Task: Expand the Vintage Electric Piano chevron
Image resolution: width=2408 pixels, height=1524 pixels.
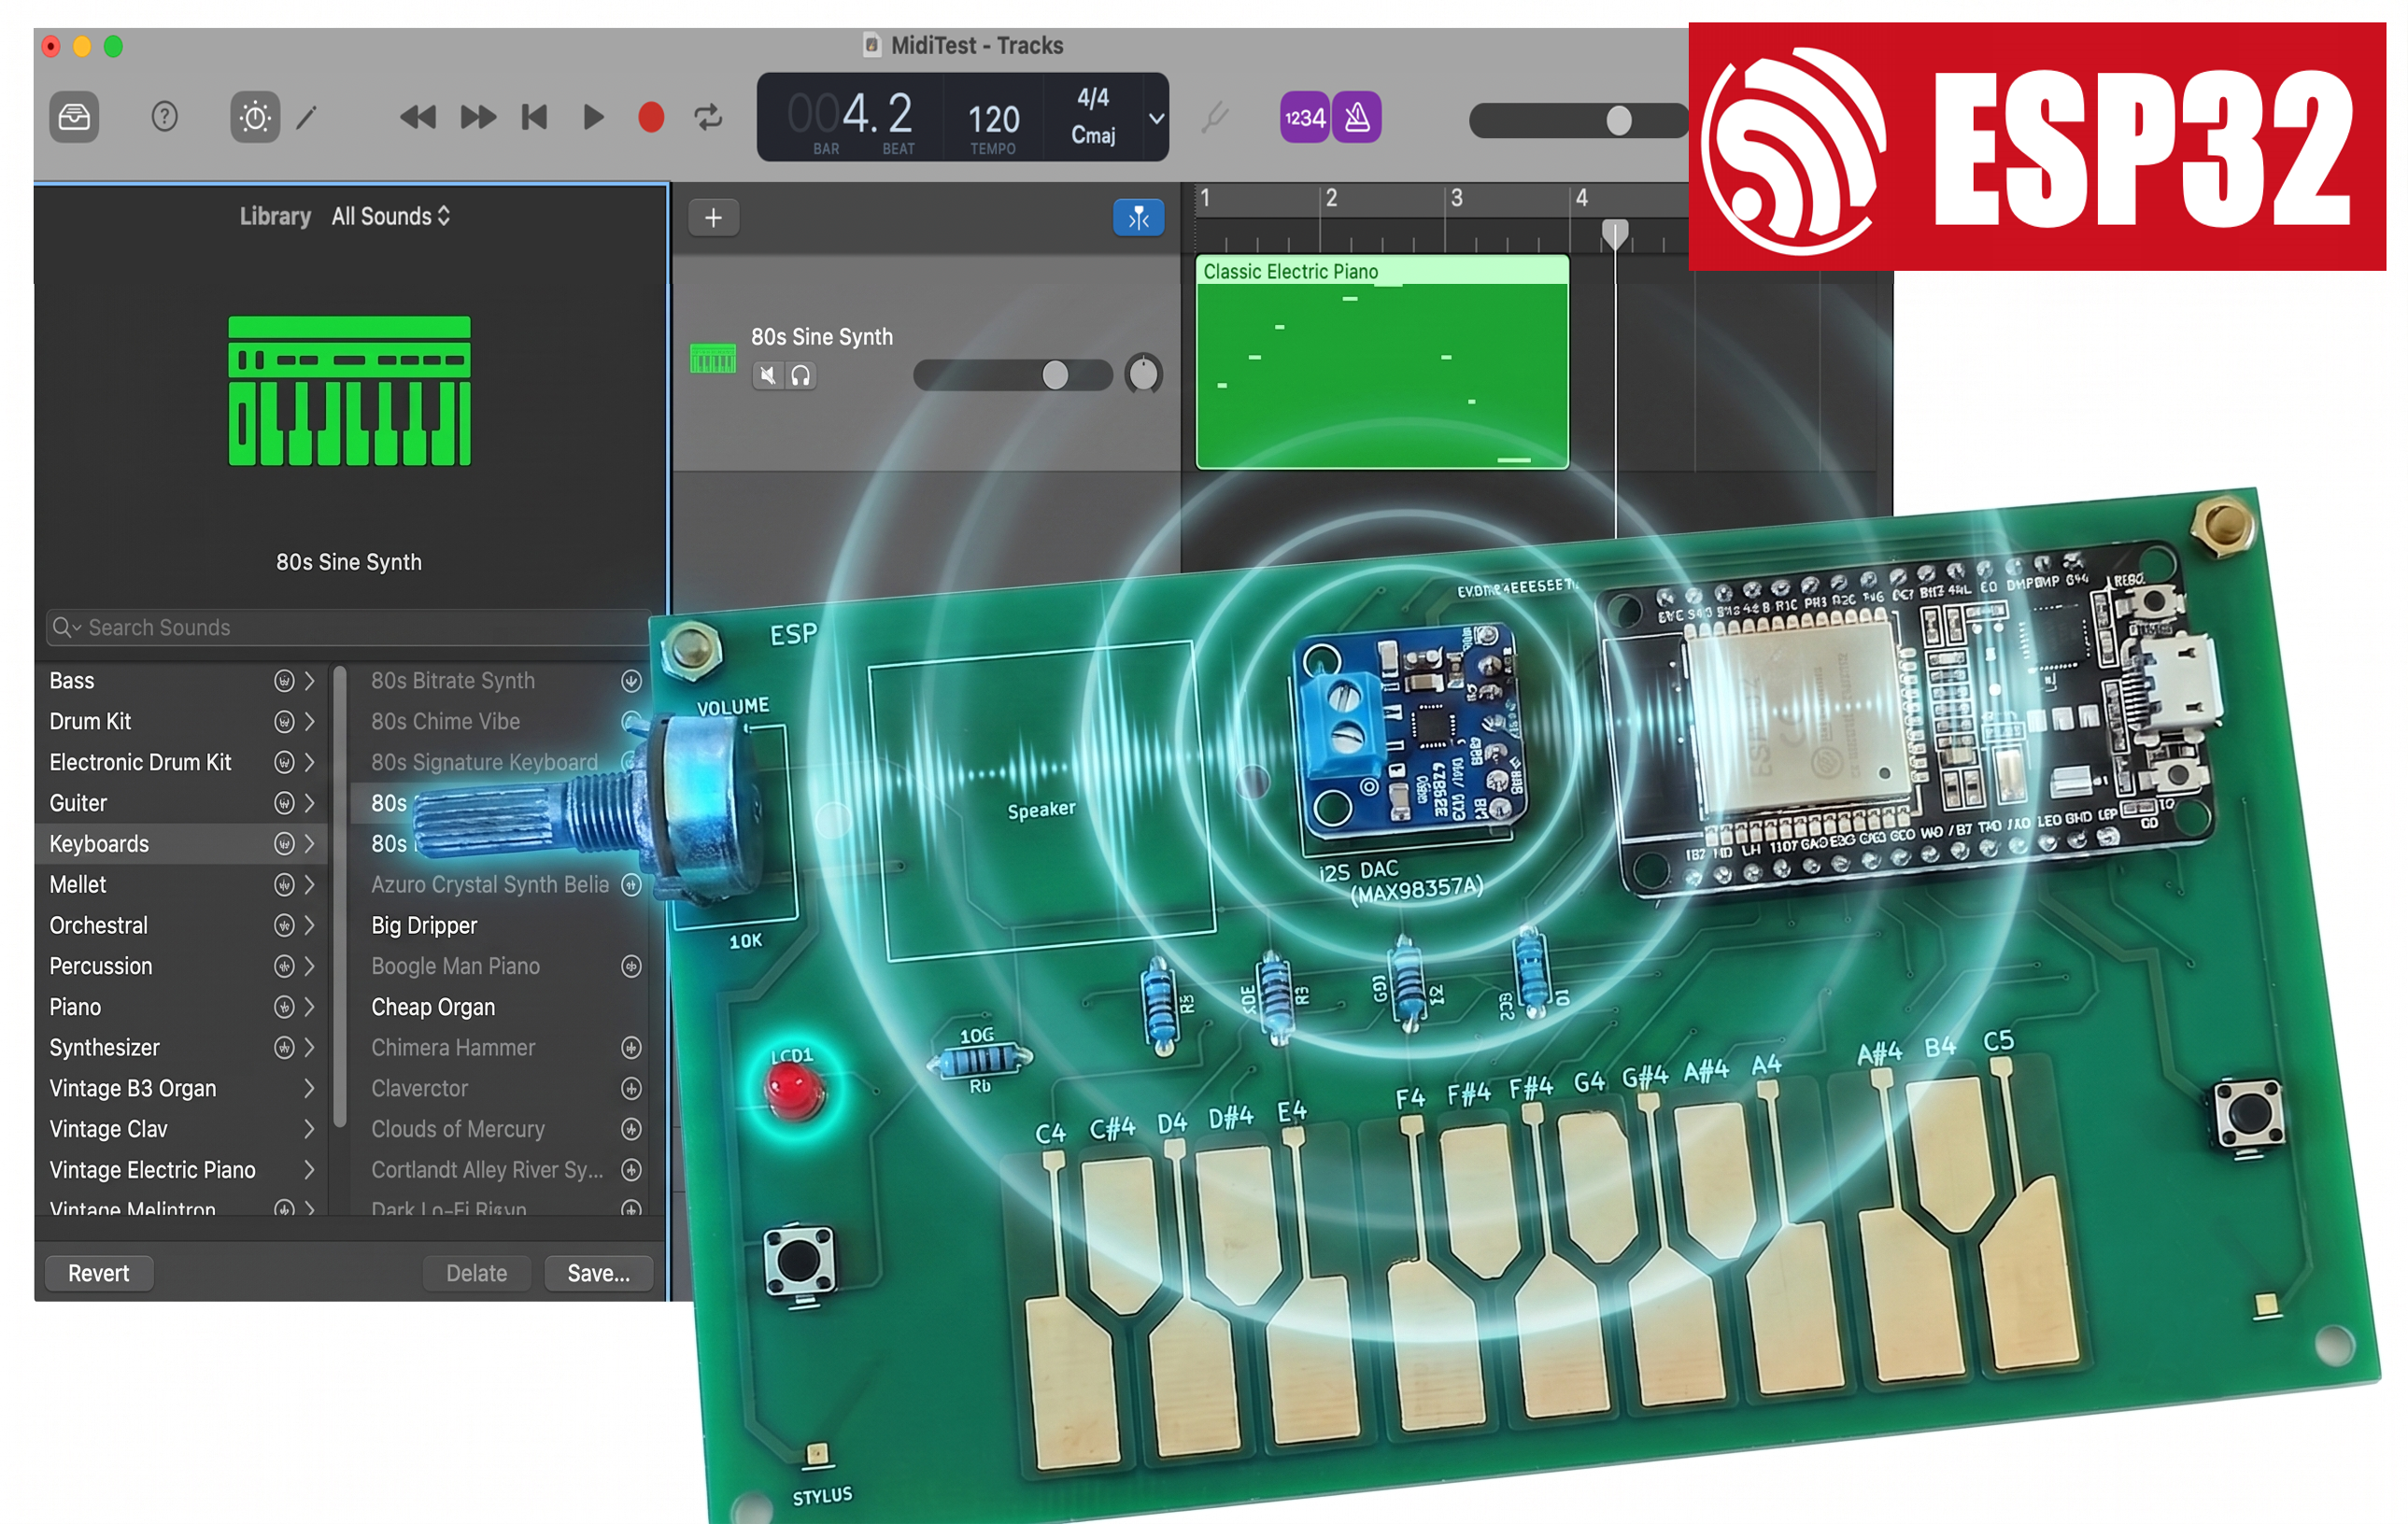Action: pos(310,1171)
